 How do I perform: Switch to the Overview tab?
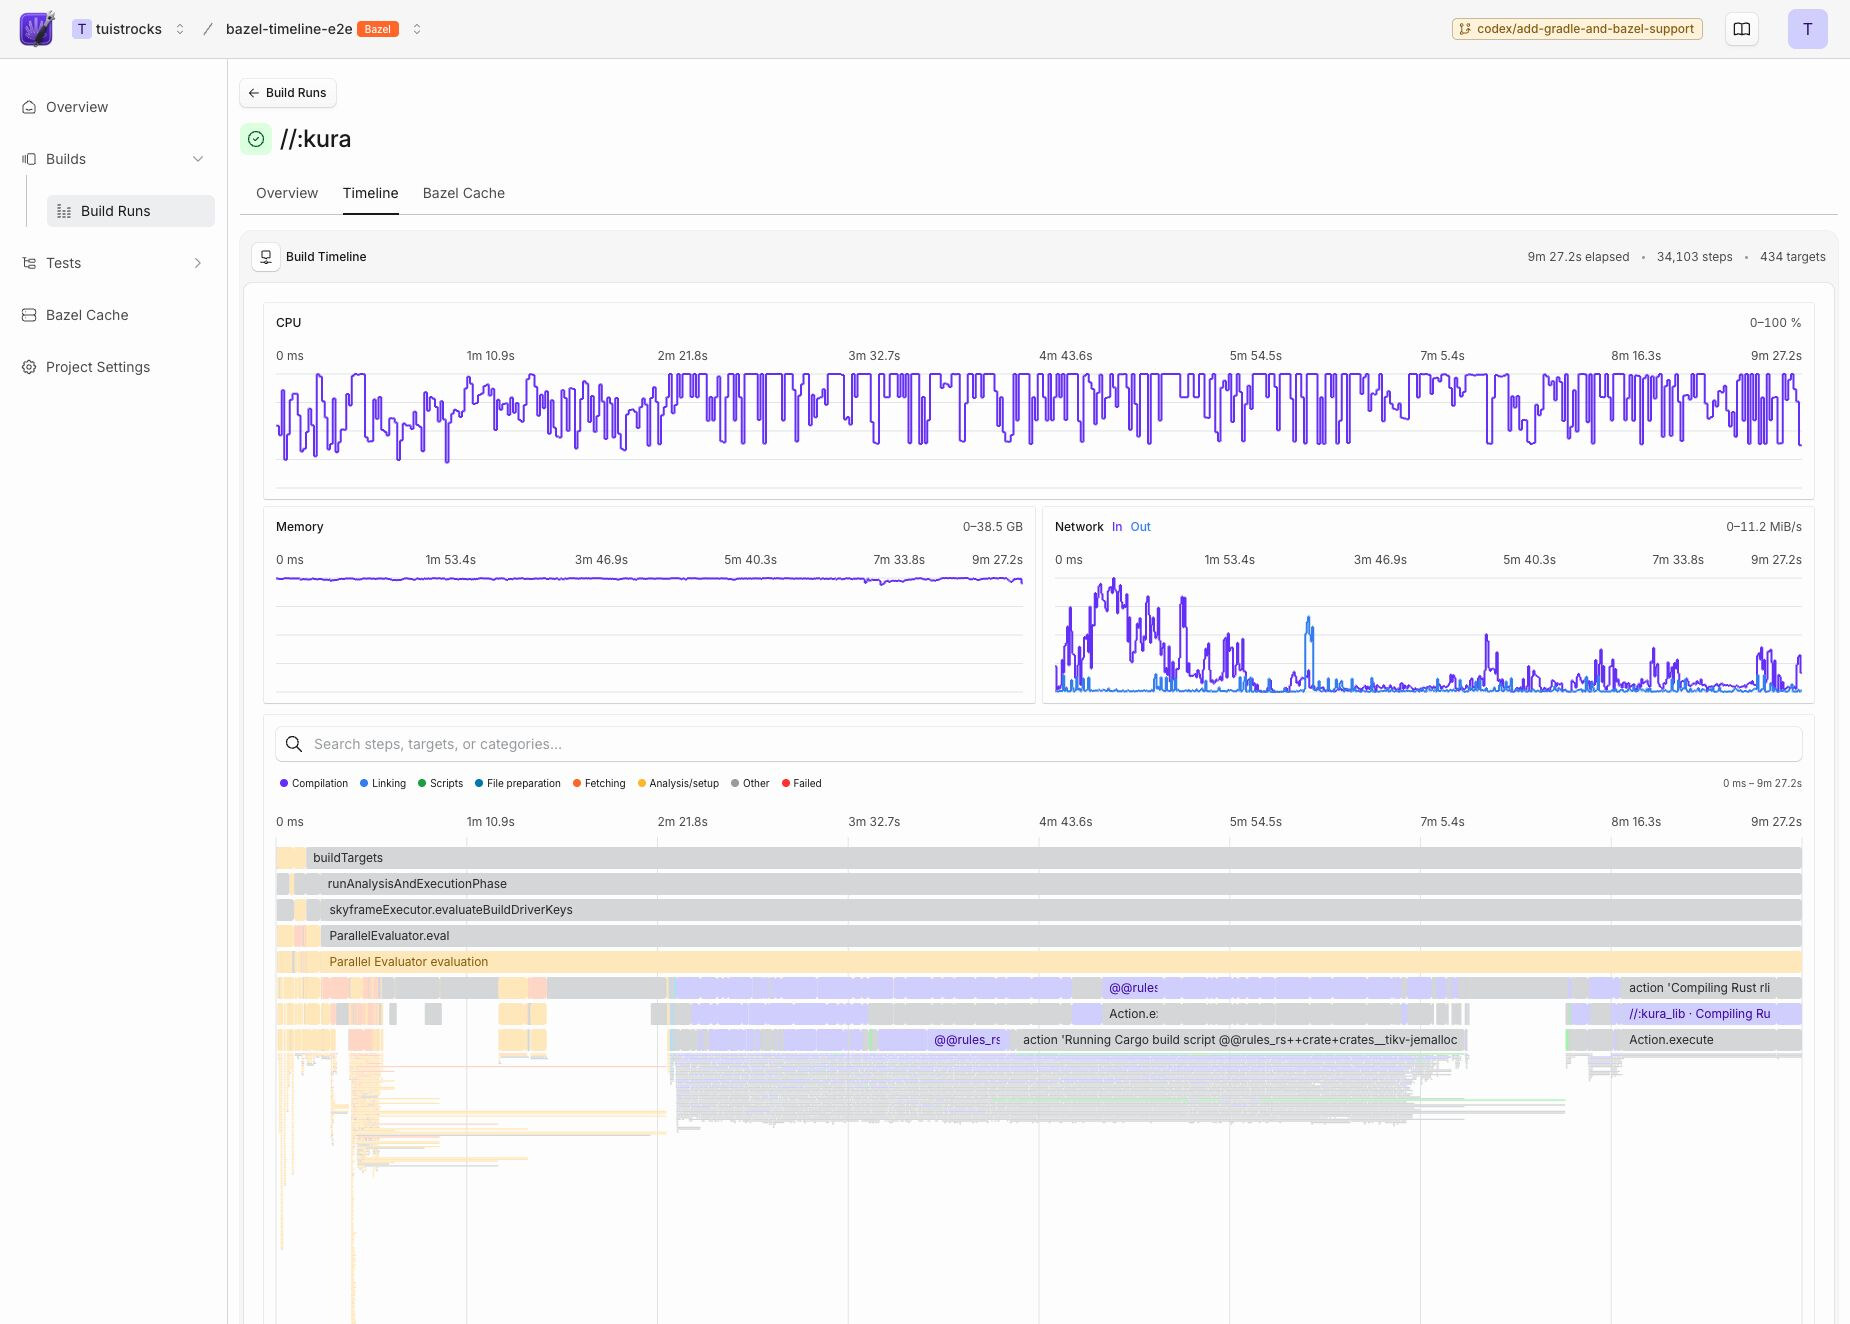point(287,193)
